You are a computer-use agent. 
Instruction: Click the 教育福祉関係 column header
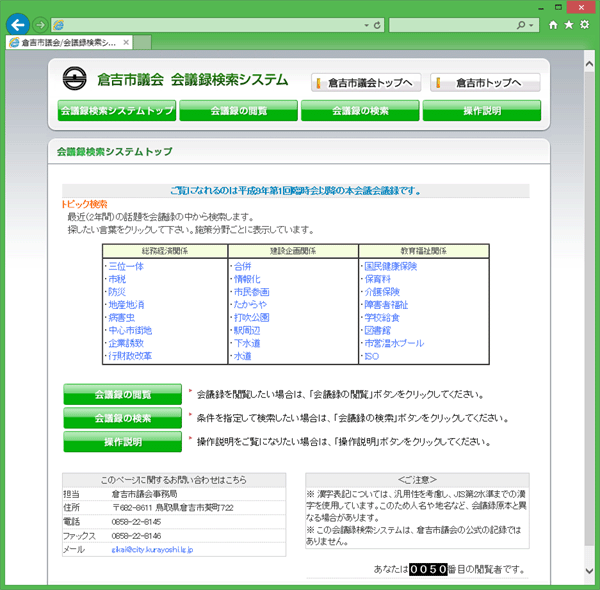424,251
